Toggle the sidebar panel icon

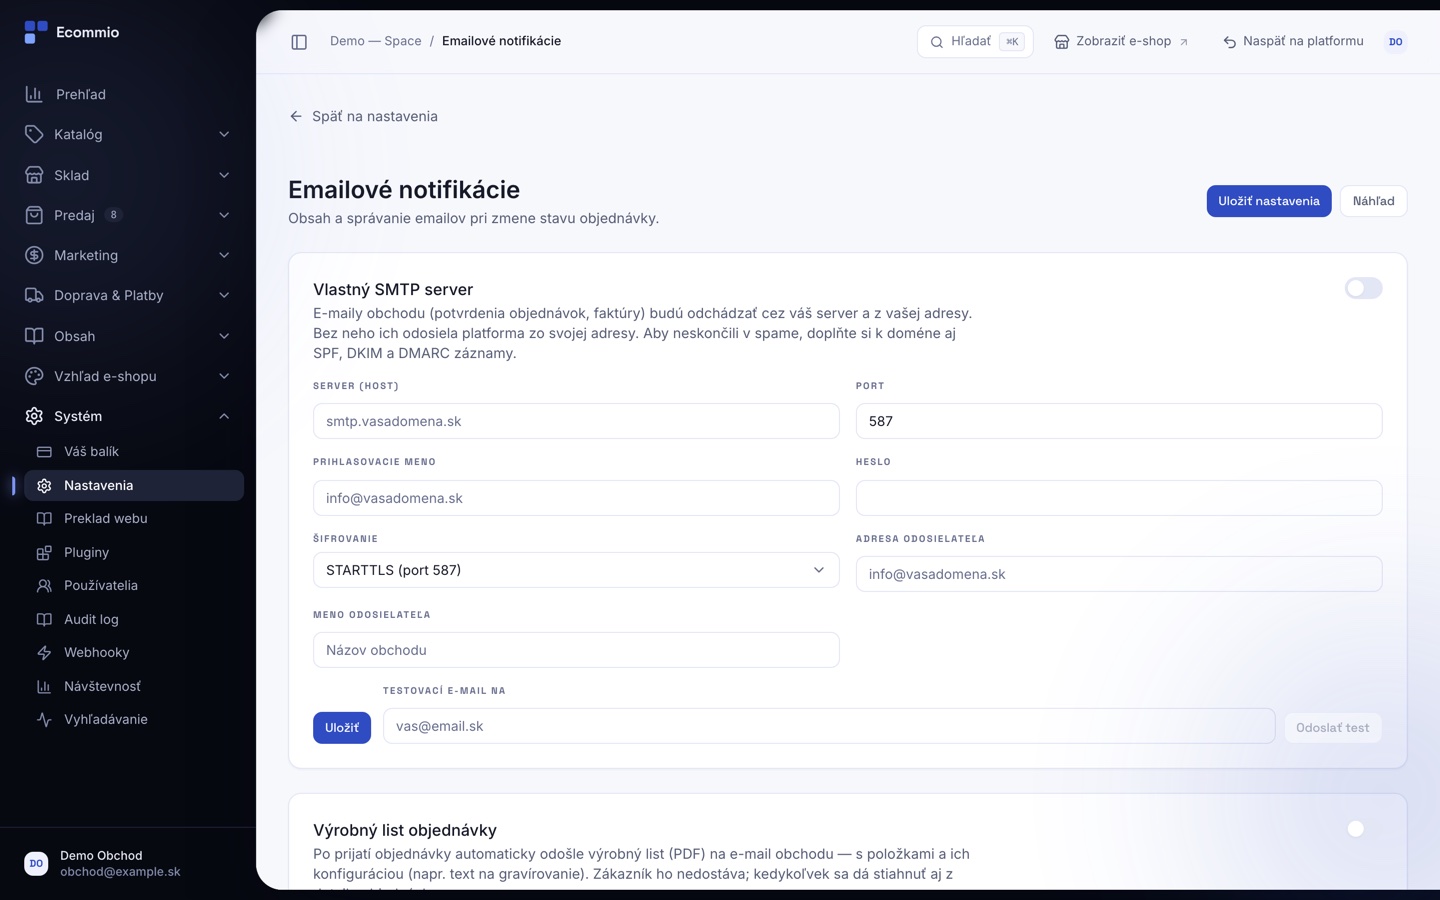(299, 42)
